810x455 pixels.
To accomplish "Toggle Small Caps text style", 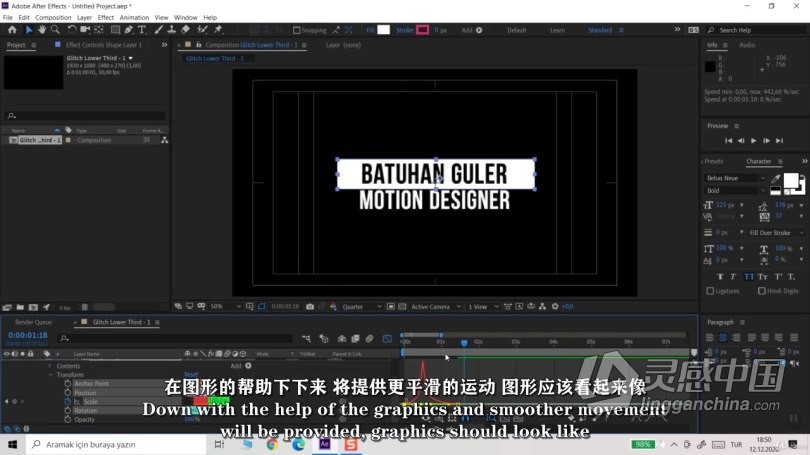I will pos(762,277).
